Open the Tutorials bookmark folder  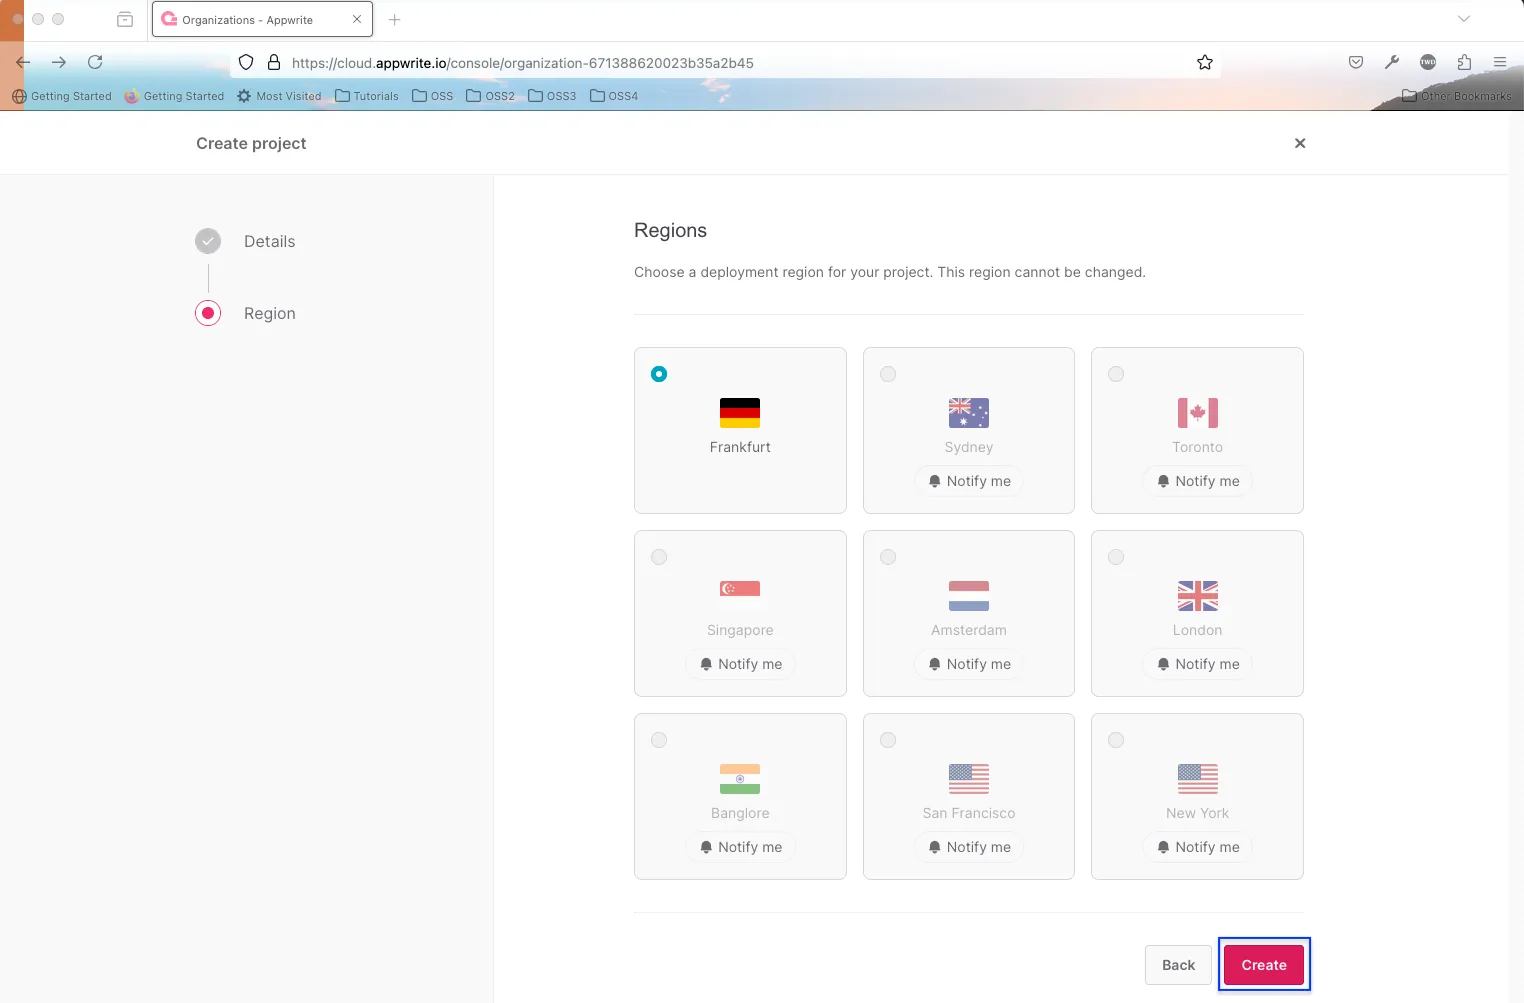366,96
